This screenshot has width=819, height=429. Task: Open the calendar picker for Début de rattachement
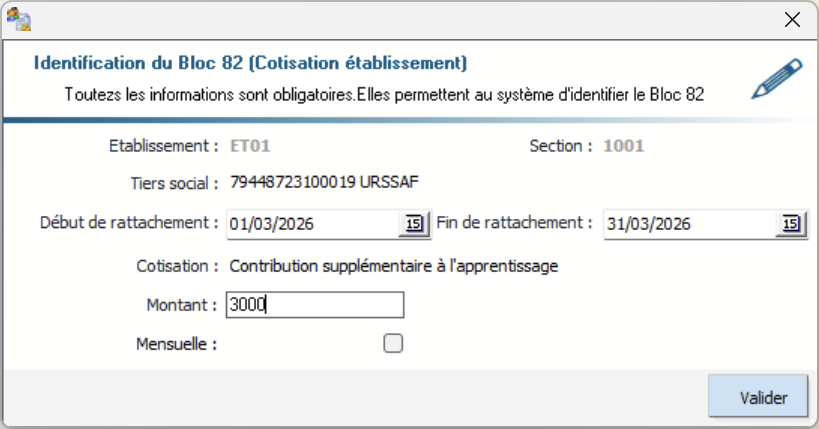pos(413,224)
